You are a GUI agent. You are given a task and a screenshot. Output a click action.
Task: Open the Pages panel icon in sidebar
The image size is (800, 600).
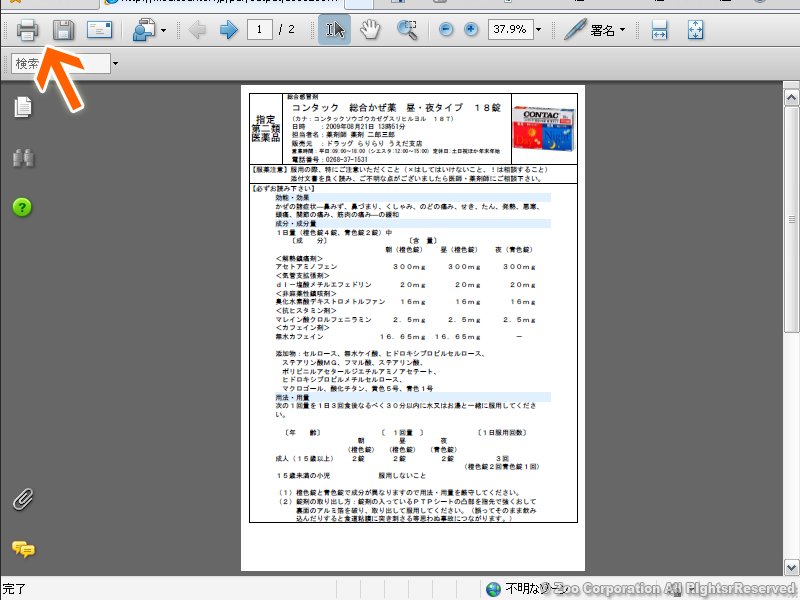click(23, 107)
